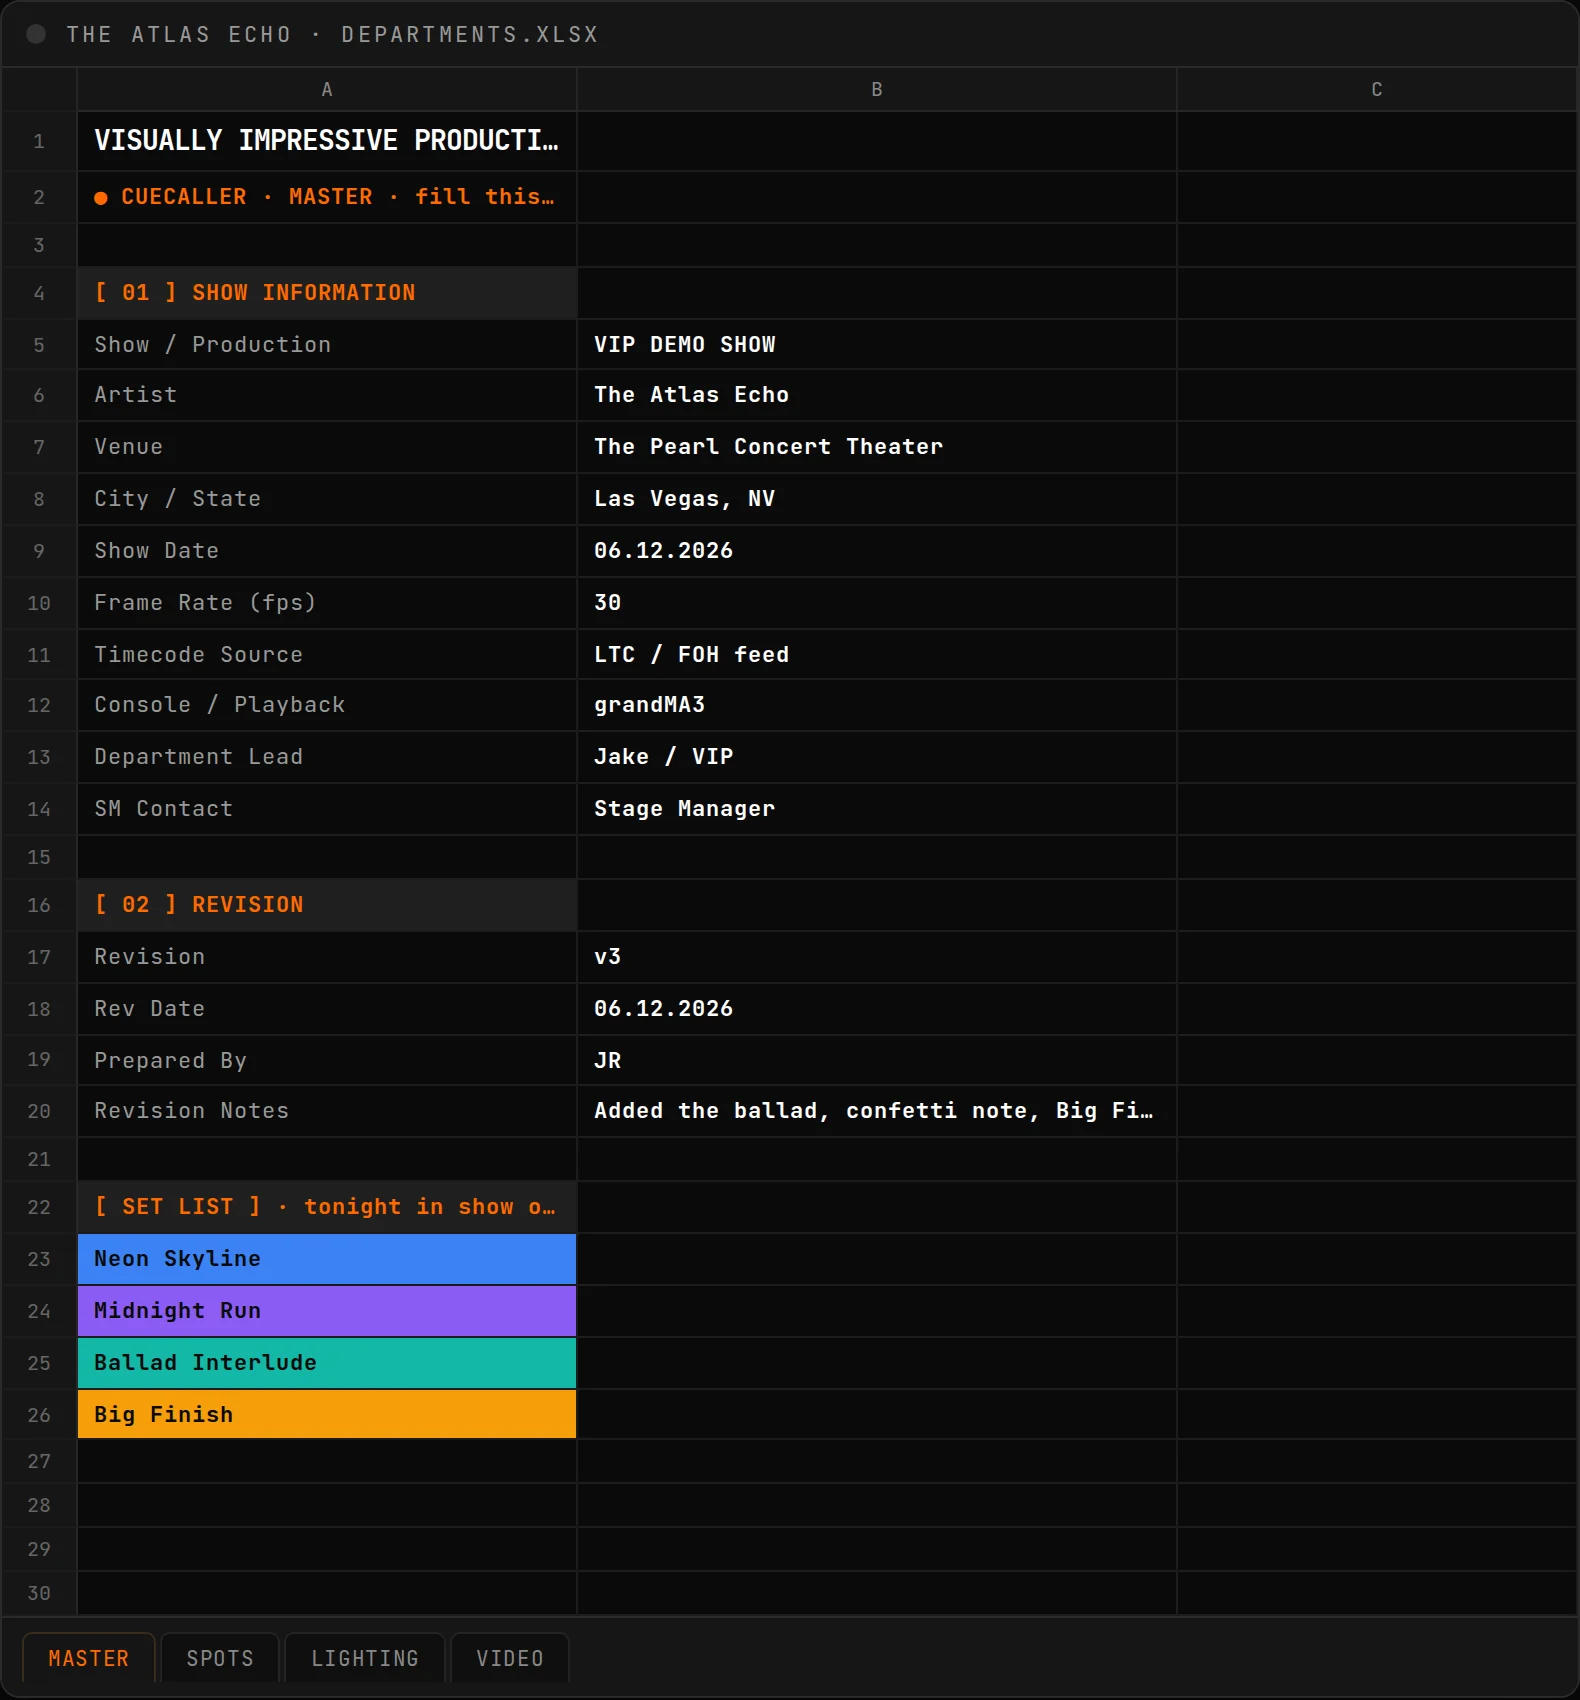The width and height of the screenshot is (1580, 1700).
Task: Select the Neon Skyline blue cell
Action: [327, 1259]
